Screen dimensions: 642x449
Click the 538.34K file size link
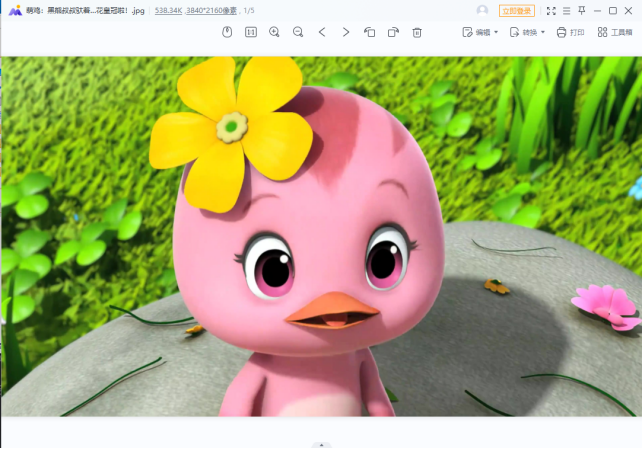click(168, 11)
